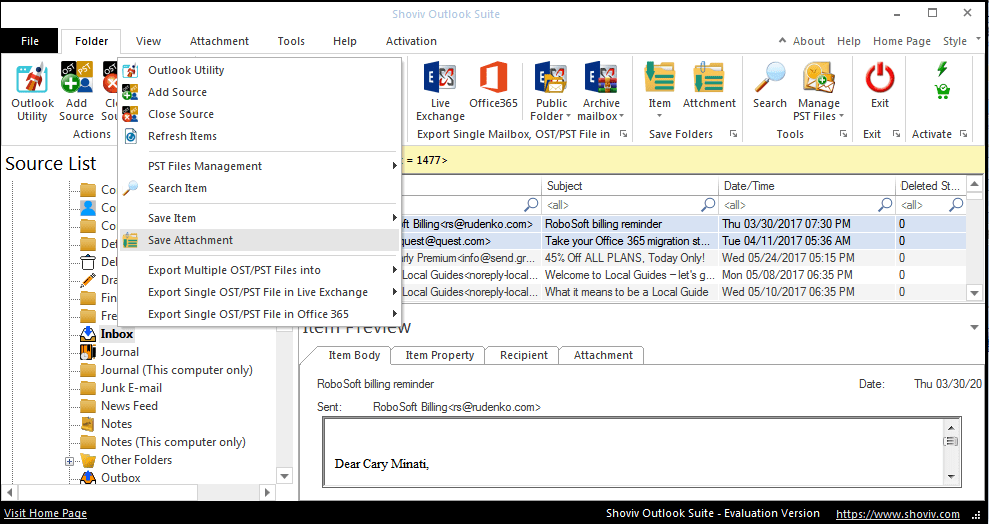Screen dimensions: 989x524
Task: Switch to the Activation ribbon tab
Action: tap(411, 41)
